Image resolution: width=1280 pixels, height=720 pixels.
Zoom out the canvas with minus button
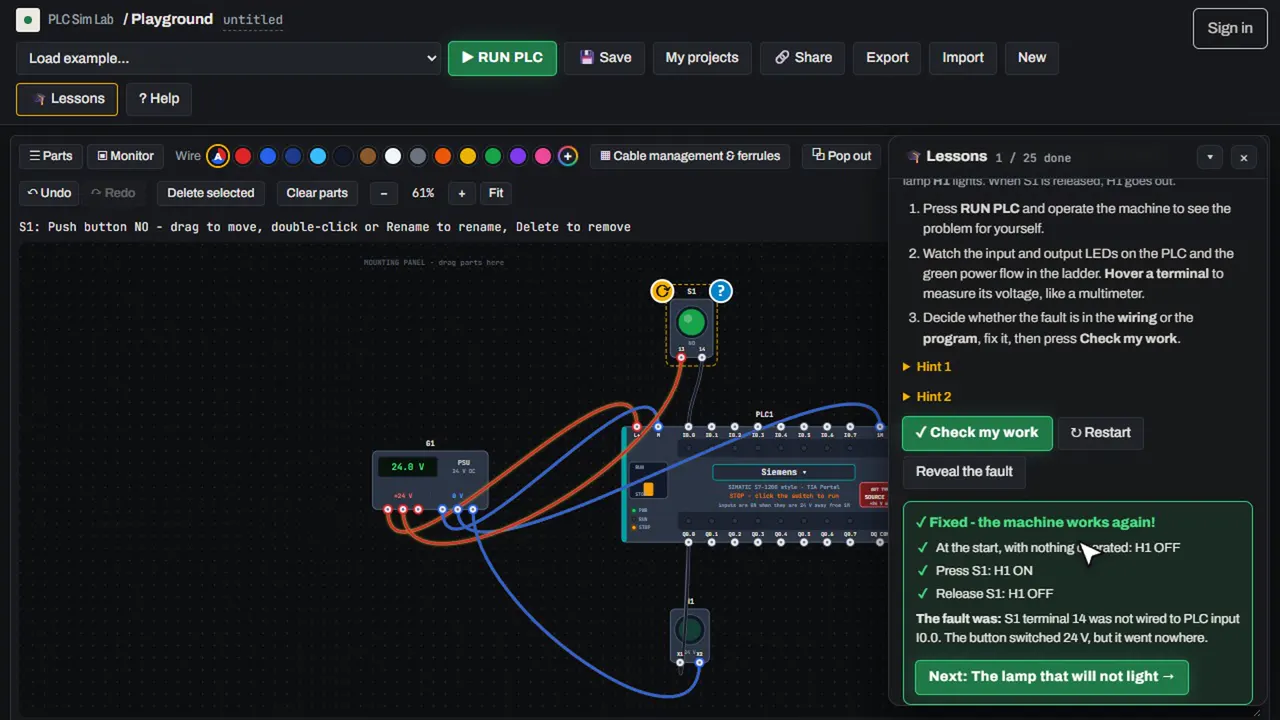point(384,193)
